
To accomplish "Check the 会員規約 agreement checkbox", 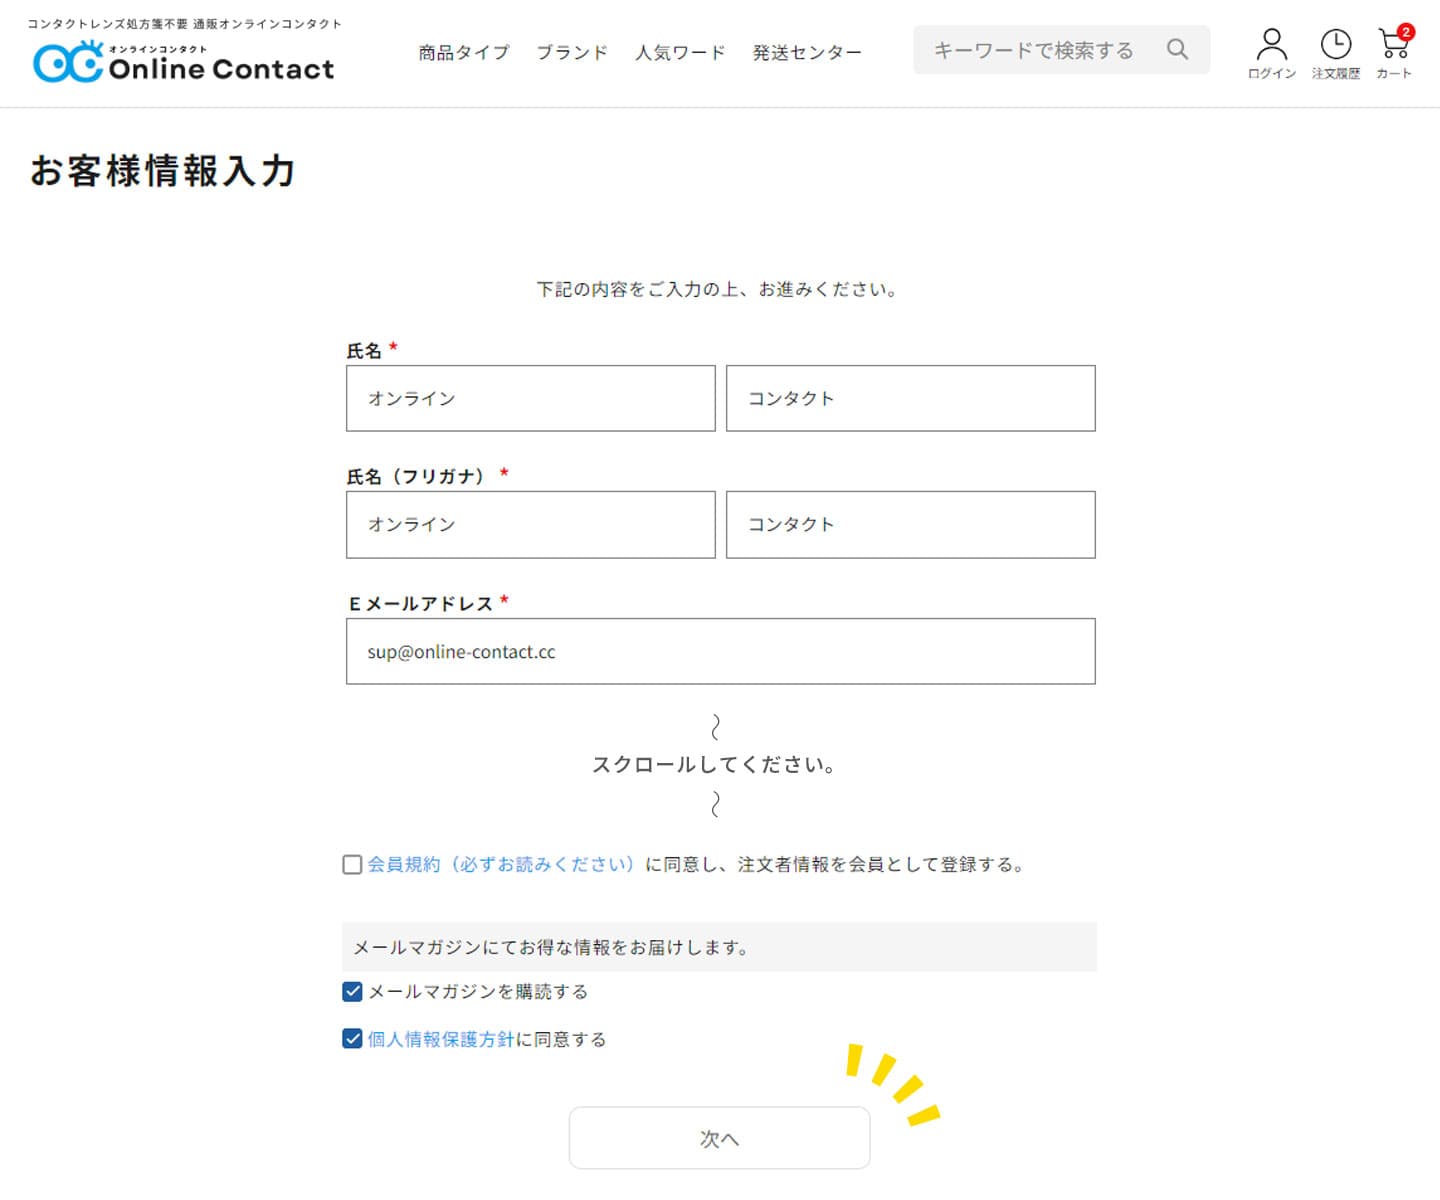I will coord(352,865).
